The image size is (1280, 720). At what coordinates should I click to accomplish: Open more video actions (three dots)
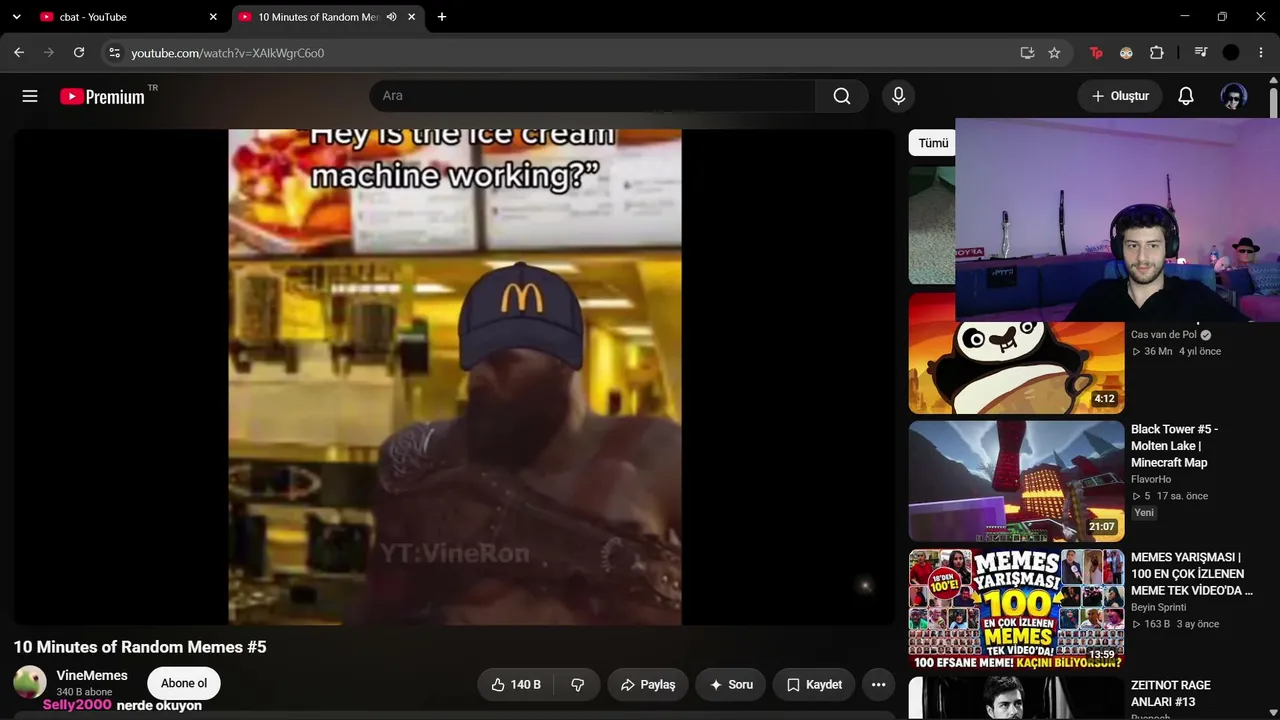(878, 685)
